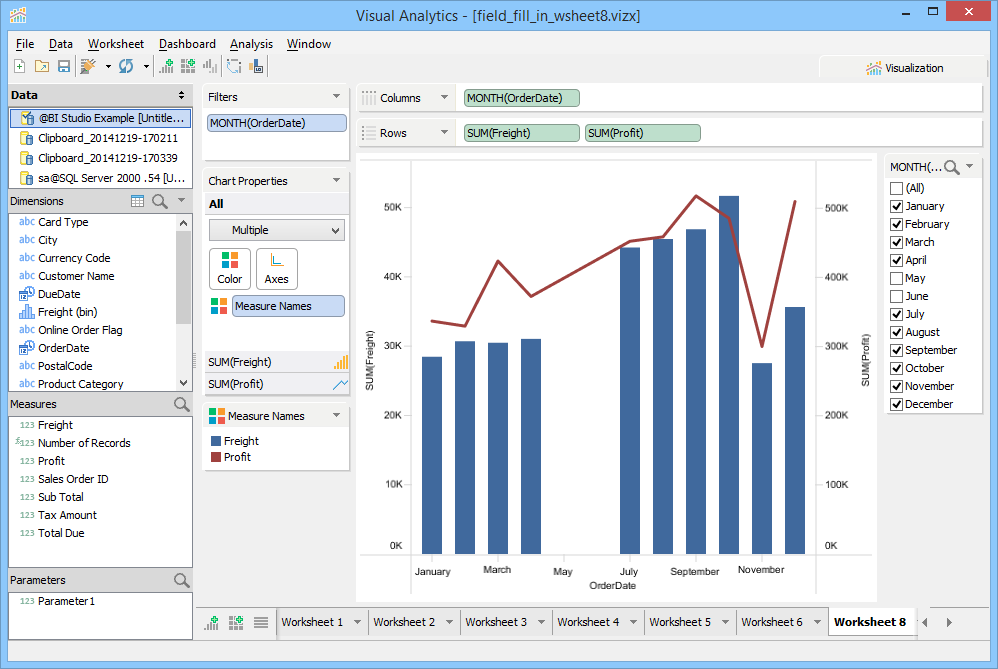
Task: Open the File menu
Action: coord(25,44)
